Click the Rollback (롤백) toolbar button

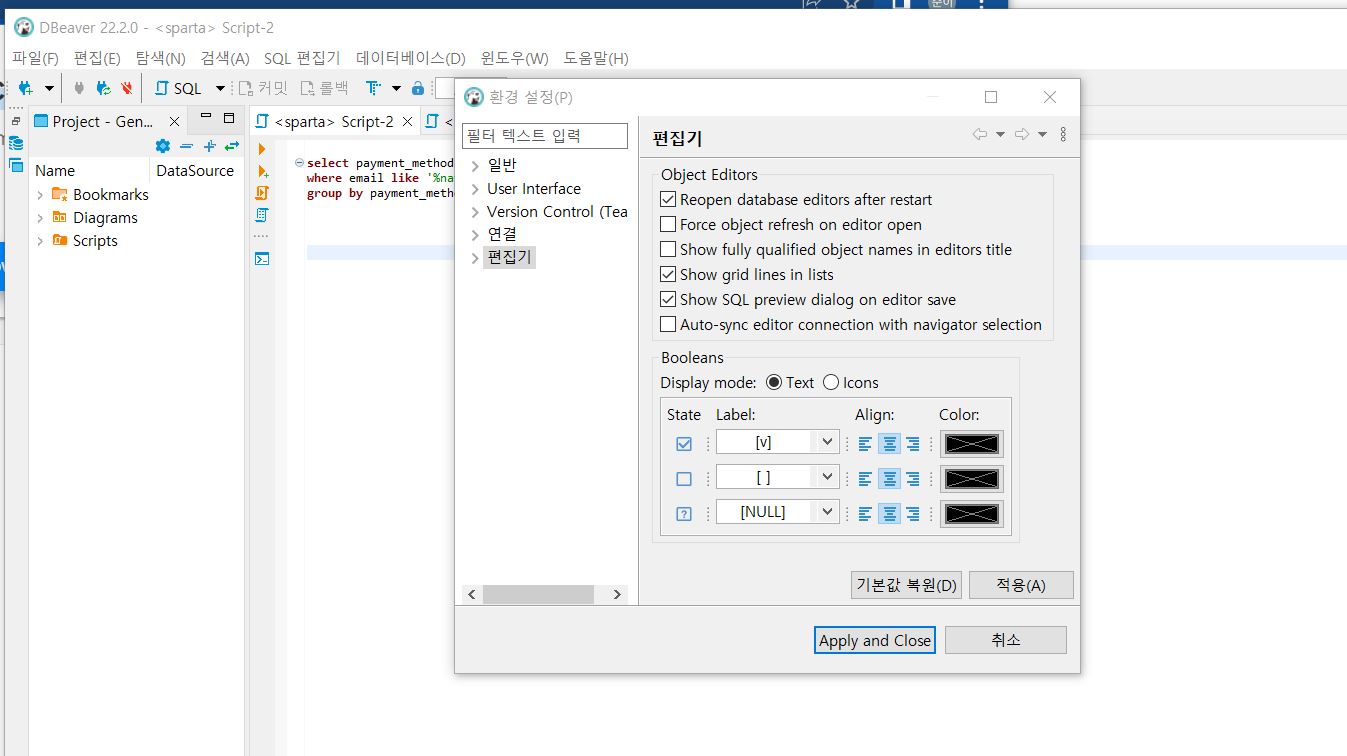325,88
